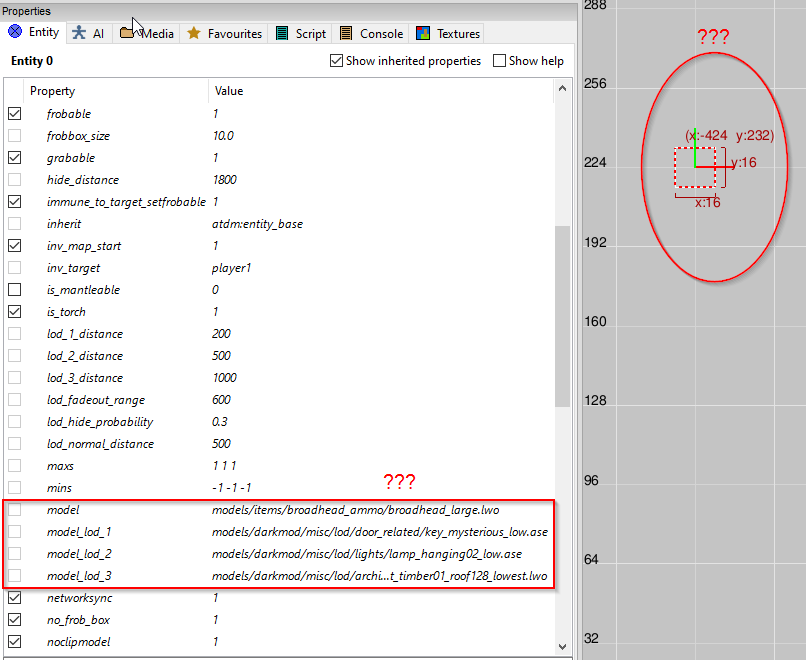The width and height of the screenshot is (806, 660).
Task: Select the model_lod_3 value path
Action: pos(379,576)
